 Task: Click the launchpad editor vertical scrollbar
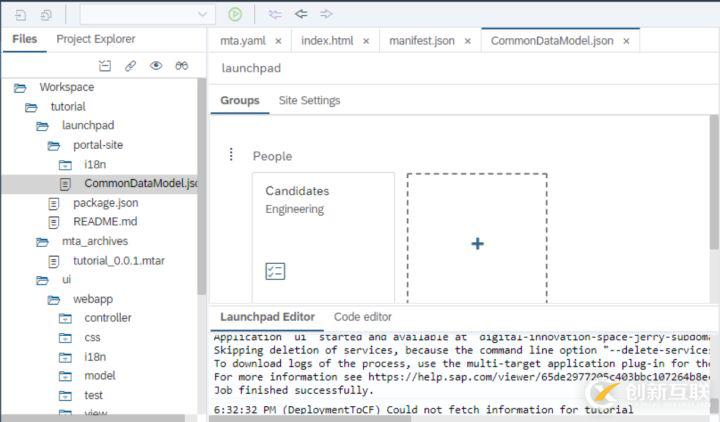point(714,182)
